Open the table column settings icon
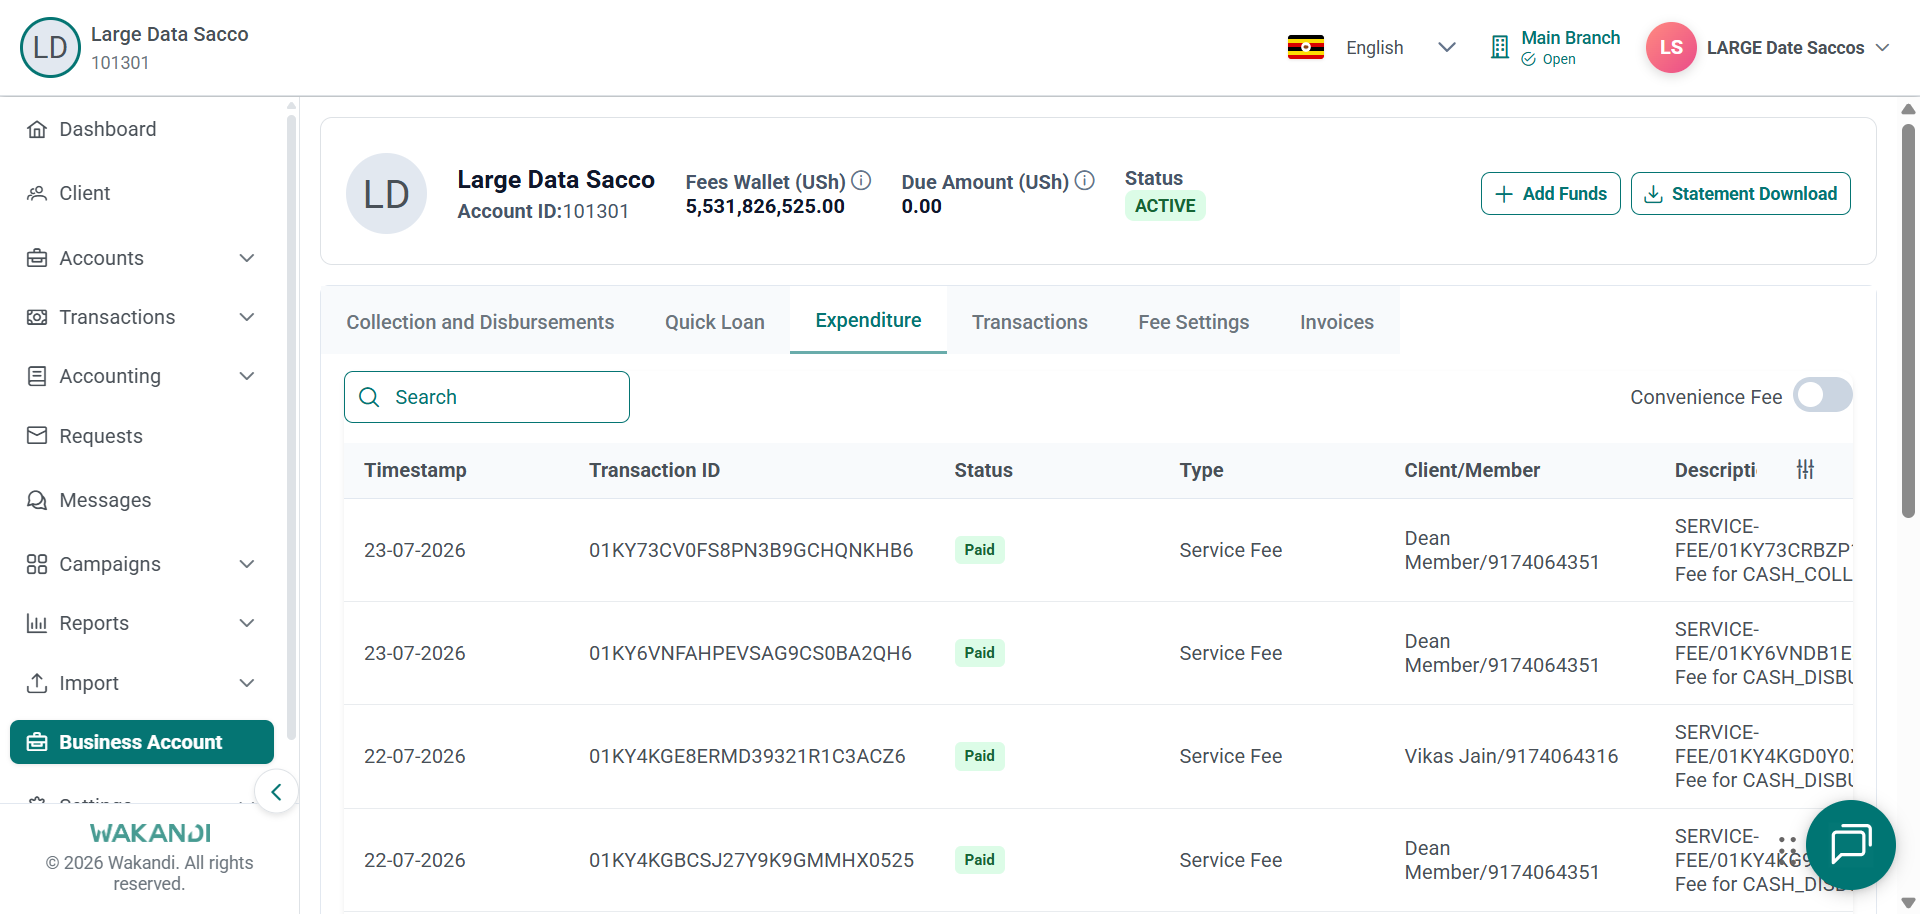 pos(1805,469)
